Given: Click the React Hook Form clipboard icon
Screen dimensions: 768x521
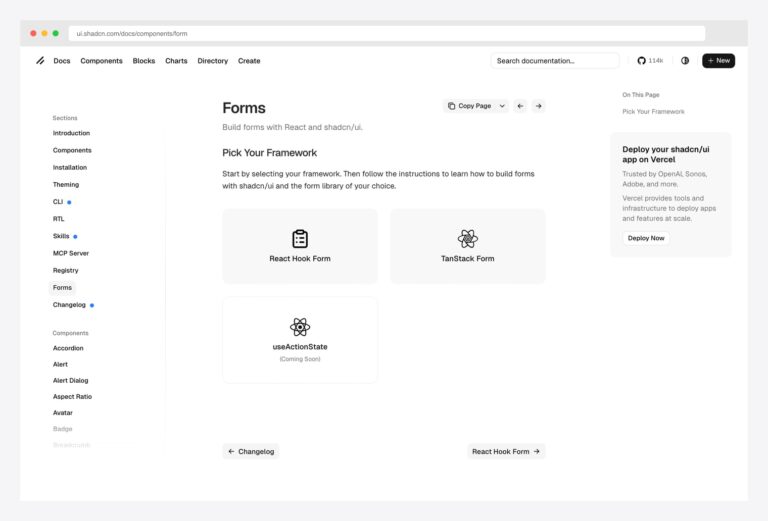Looking at the screenshot, I should coord(300,239).
